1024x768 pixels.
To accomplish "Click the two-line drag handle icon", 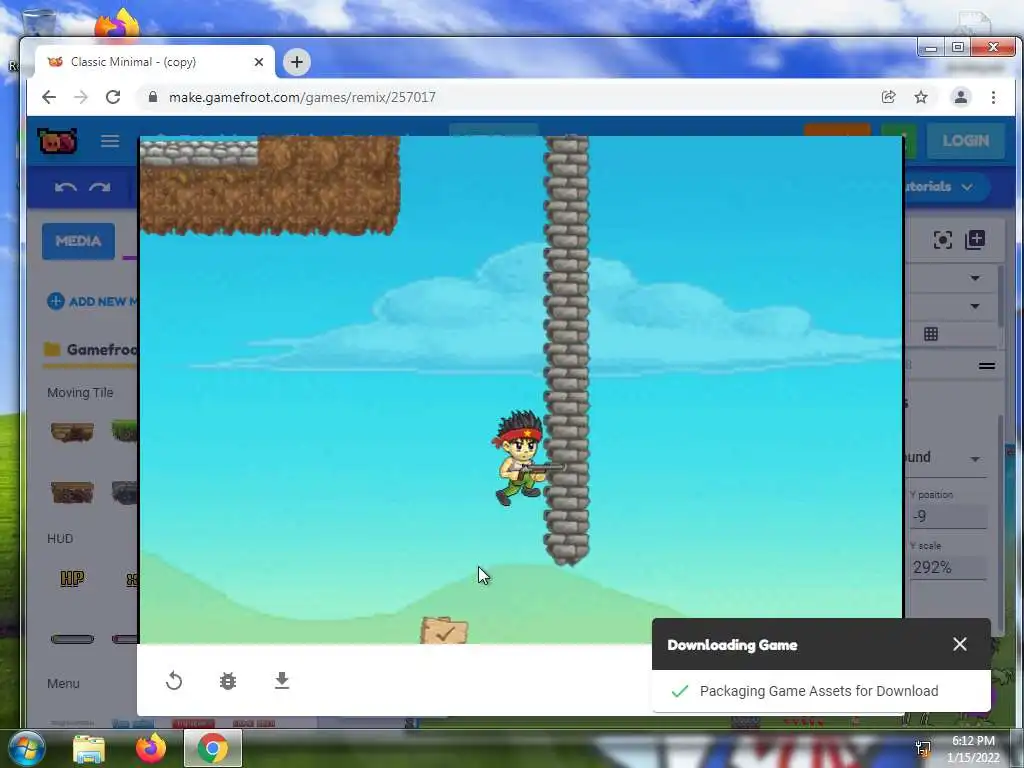I will tap(987, 366).
